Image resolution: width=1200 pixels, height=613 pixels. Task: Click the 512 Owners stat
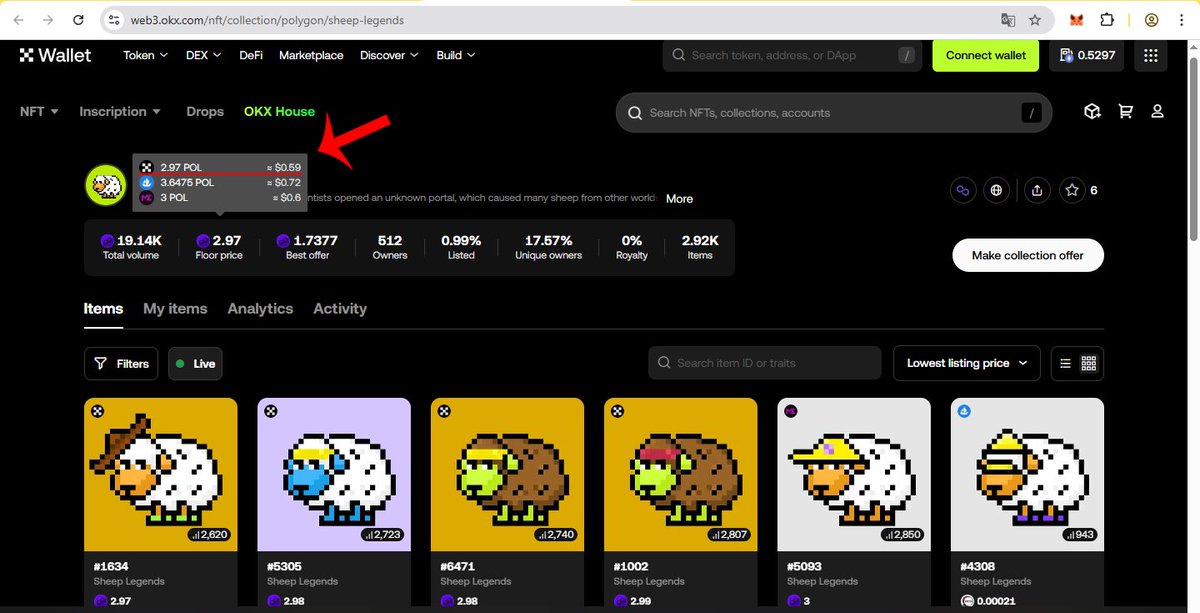pyautogui.click(x=390, y=247)
